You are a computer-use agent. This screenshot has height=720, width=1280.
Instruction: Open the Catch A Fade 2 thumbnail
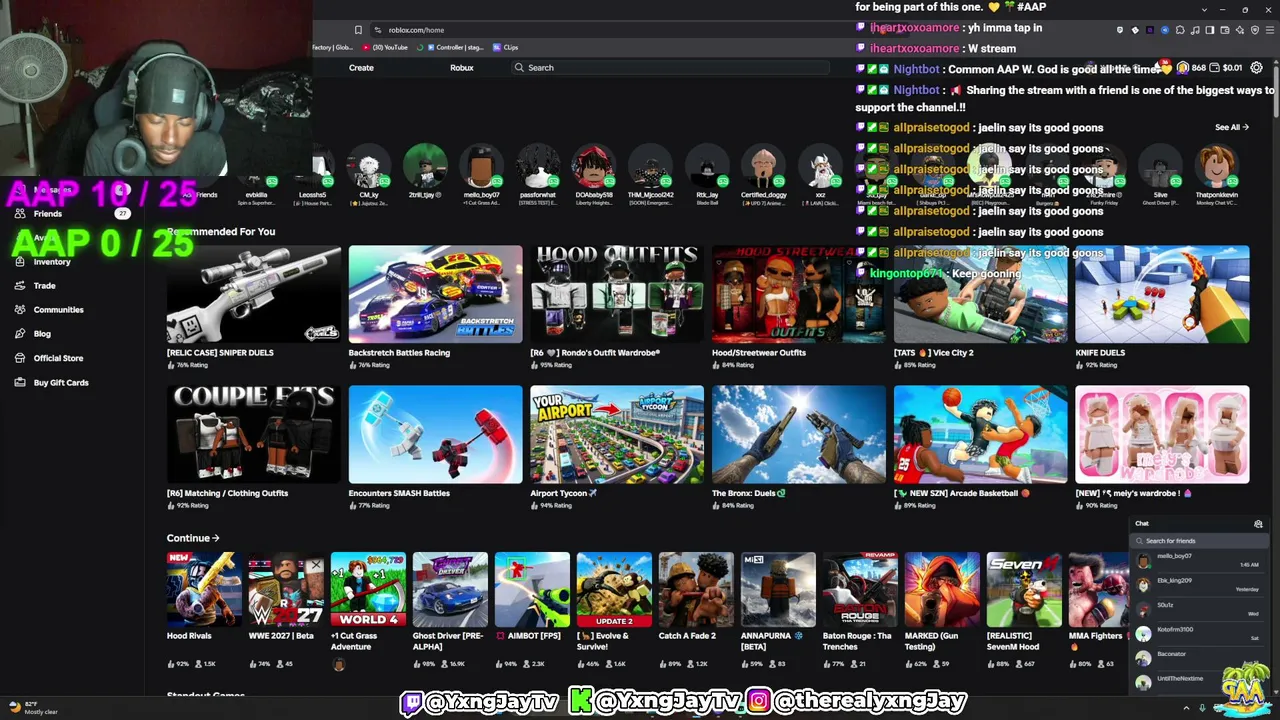click(x=696, y=589)
